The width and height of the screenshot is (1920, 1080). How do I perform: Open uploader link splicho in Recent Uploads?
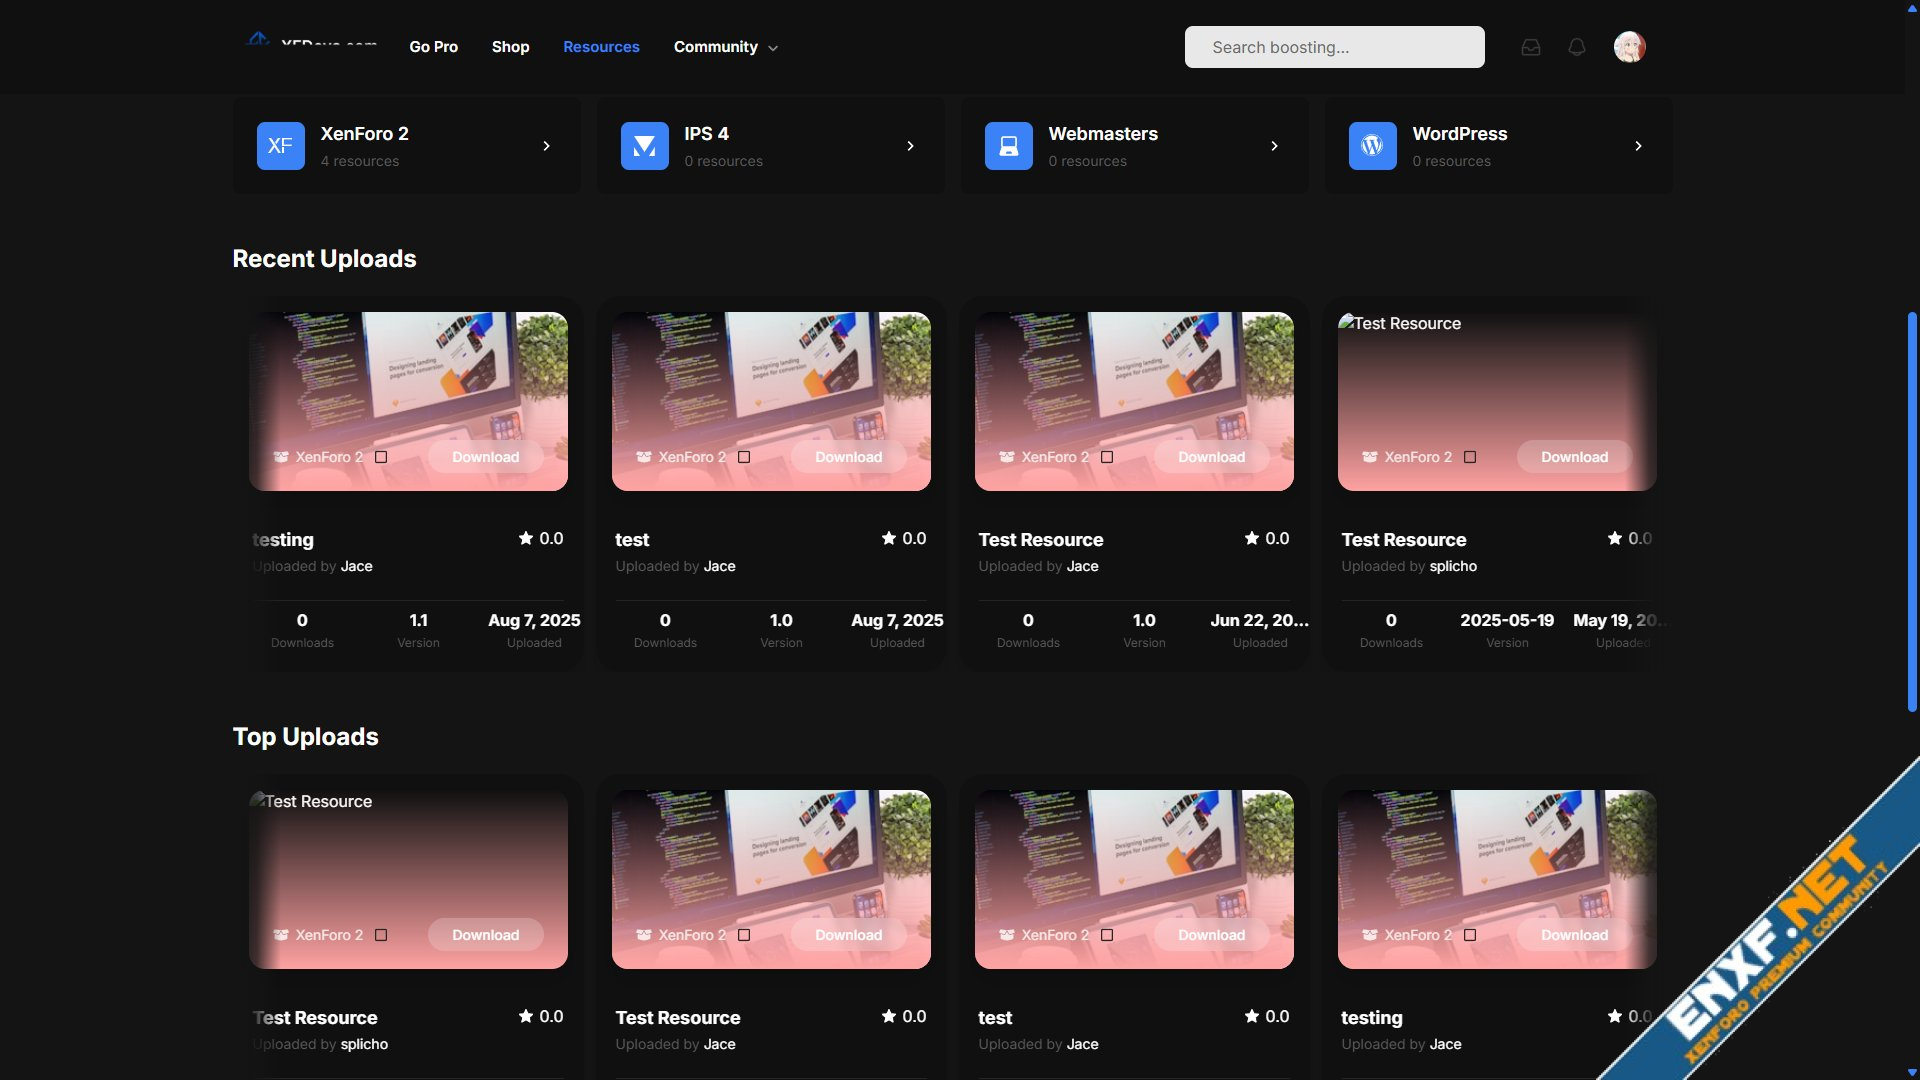tap(1452, 566)
